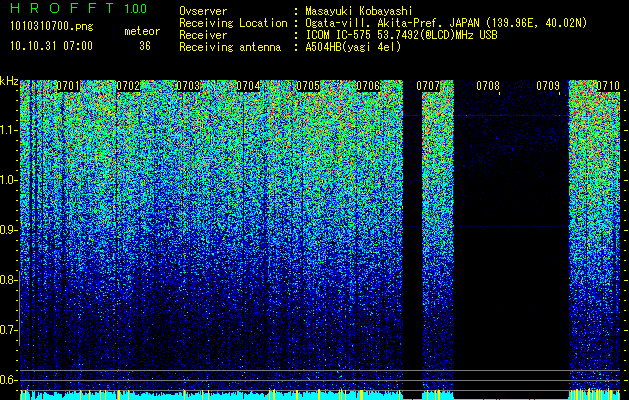The width and height of the screenshot is (629, 400).
Task: Click the 0.7 frequency axis label
Action: click(x=8, y=330)
